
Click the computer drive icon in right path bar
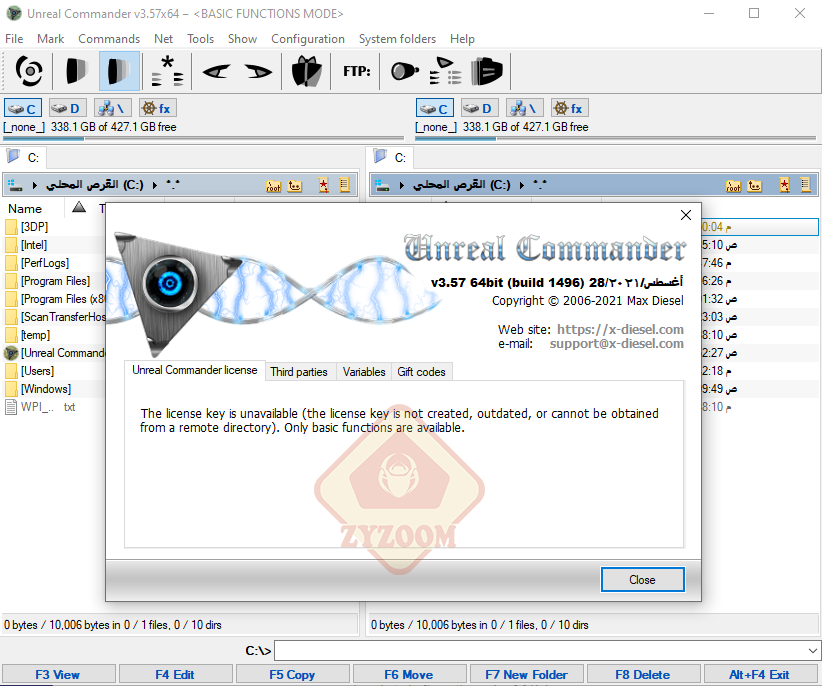(x=383, y=185)
